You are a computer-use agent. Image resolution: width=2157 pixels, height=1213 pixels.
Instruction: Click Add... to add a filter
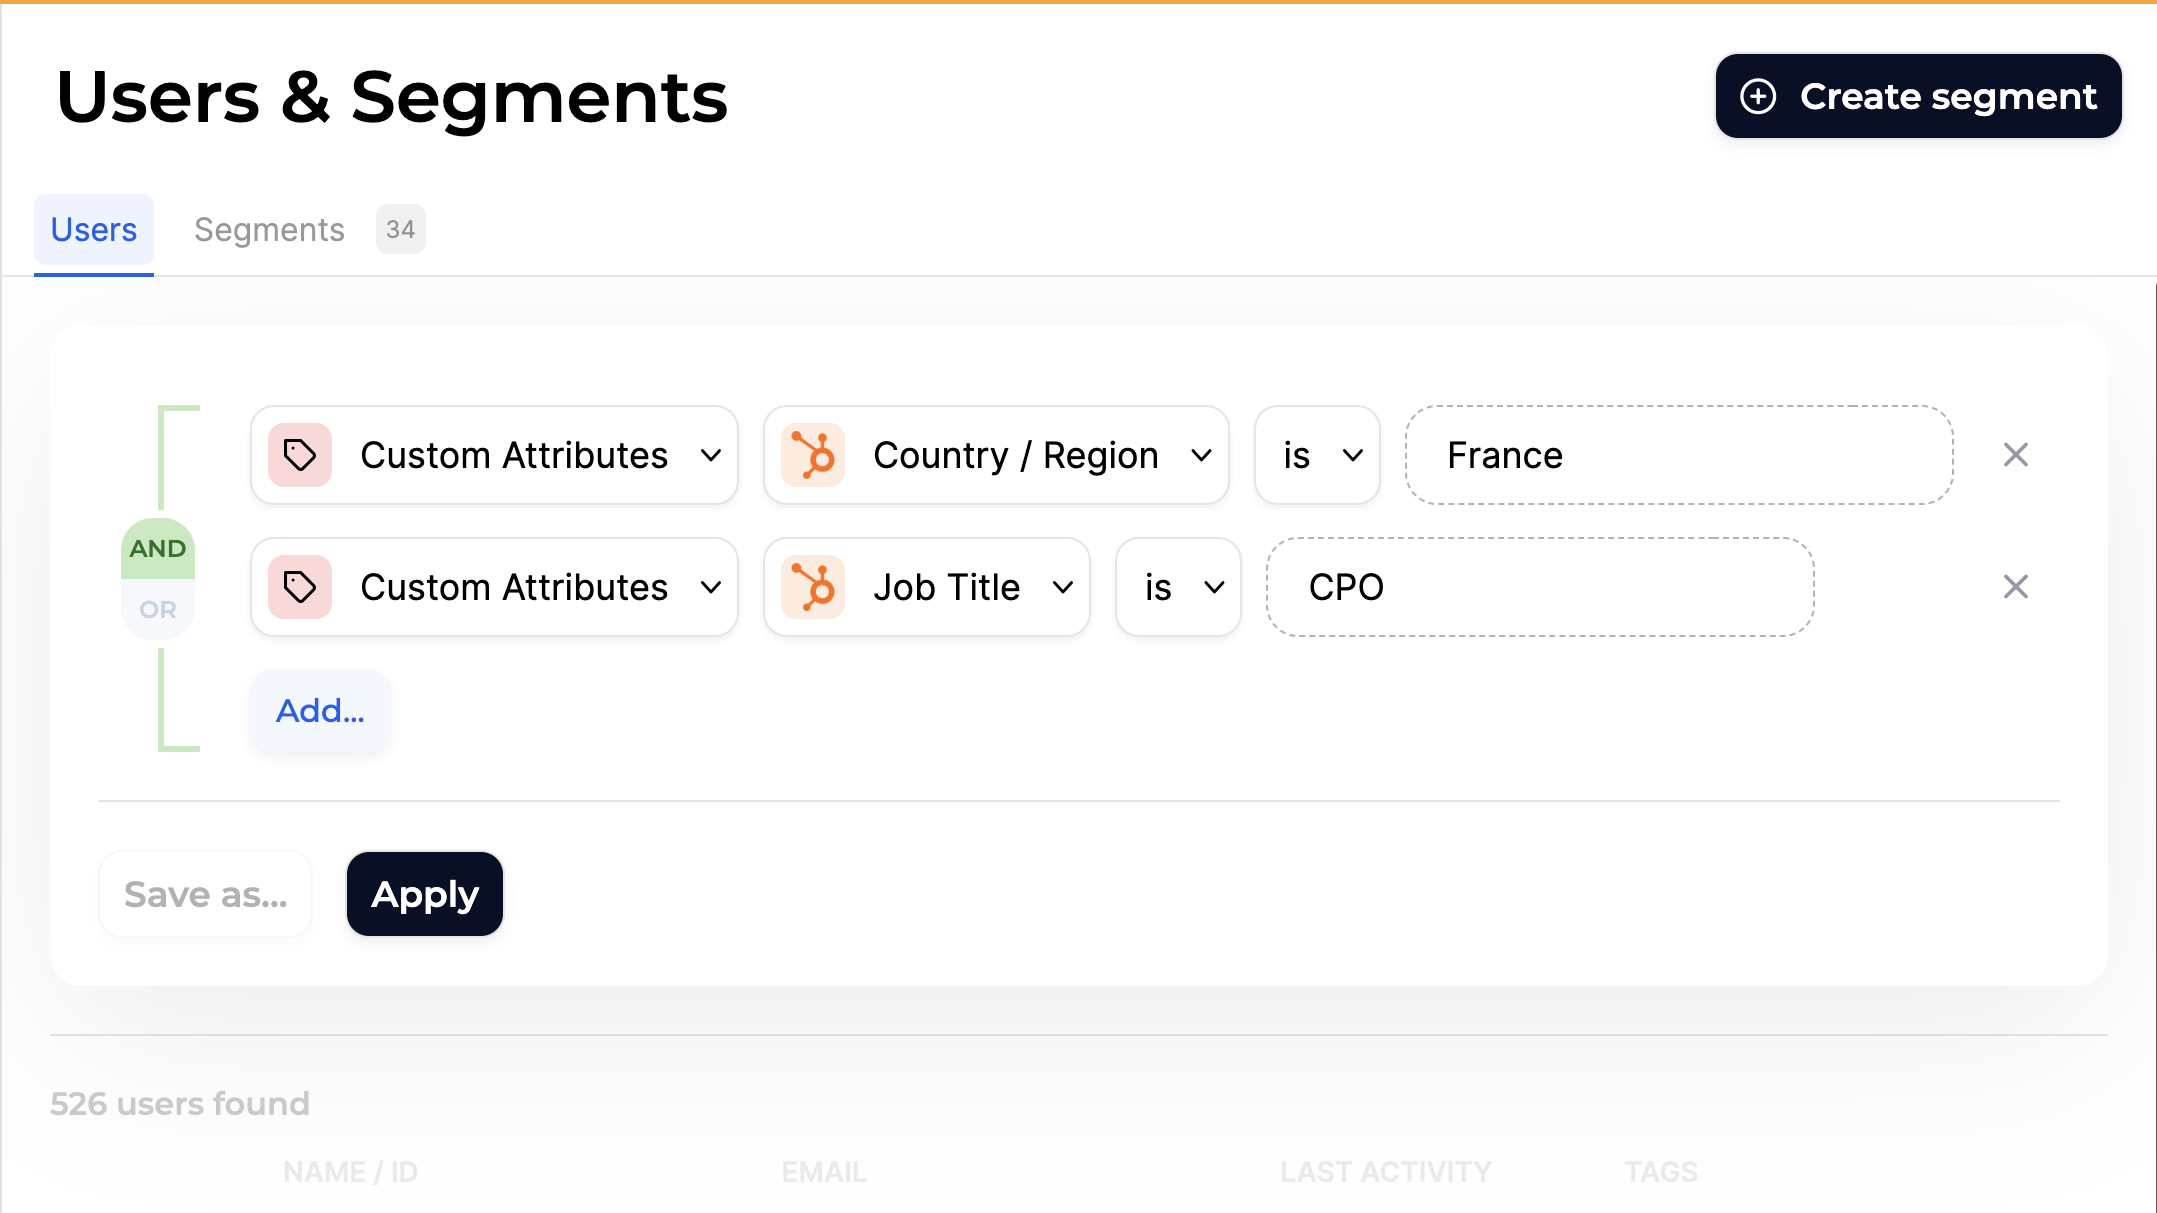[320, 711]
